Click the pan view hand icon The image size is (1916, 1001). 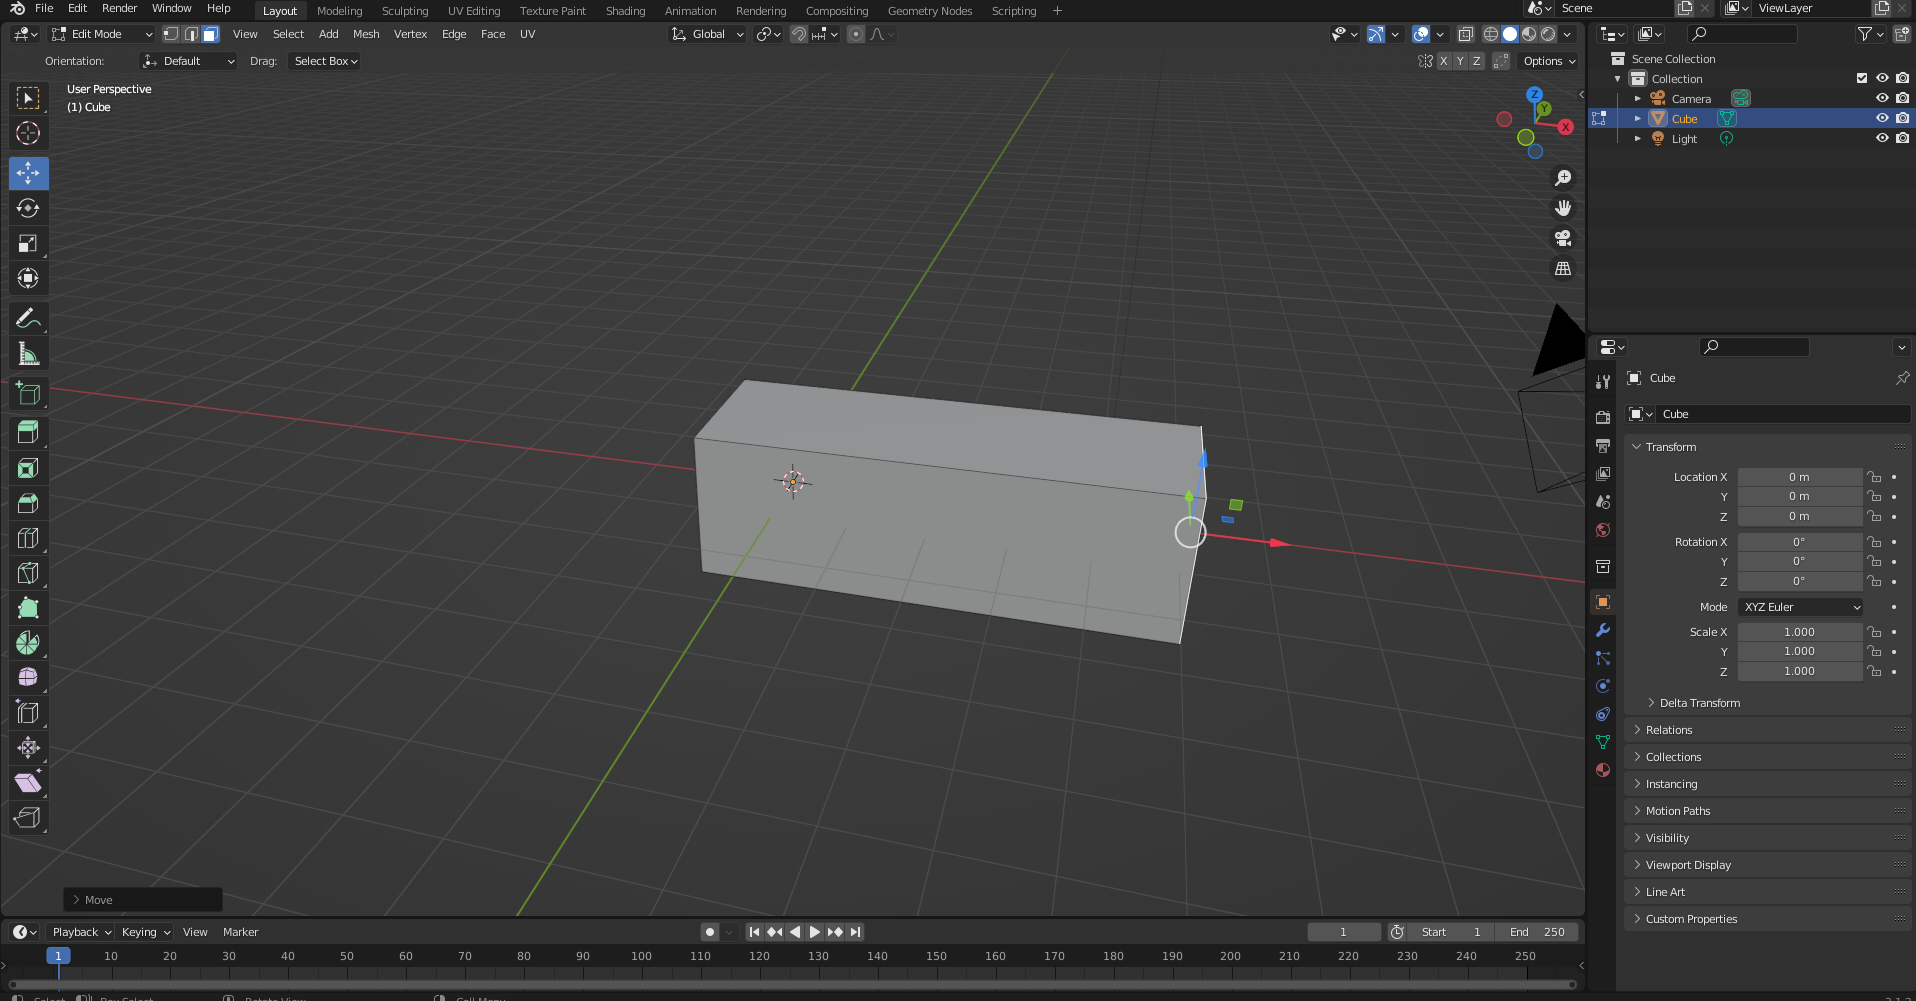[1563, 208]
